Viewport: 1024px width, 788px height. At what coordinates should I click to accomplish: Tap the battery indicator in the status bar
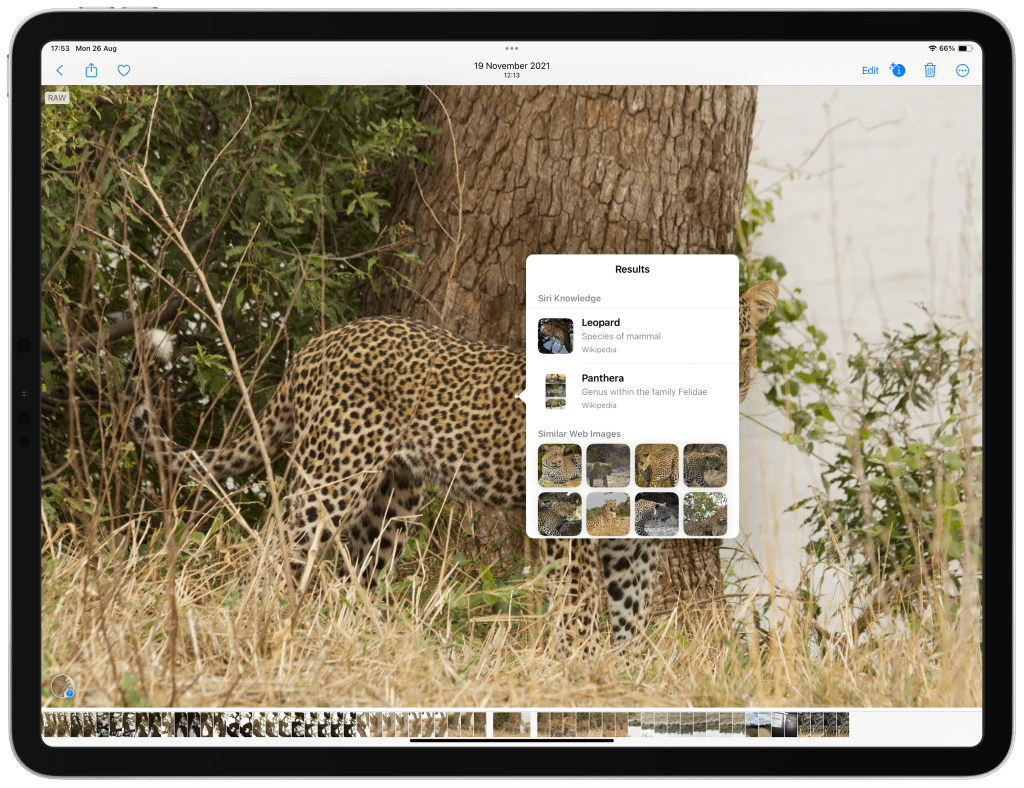point(964,48)
